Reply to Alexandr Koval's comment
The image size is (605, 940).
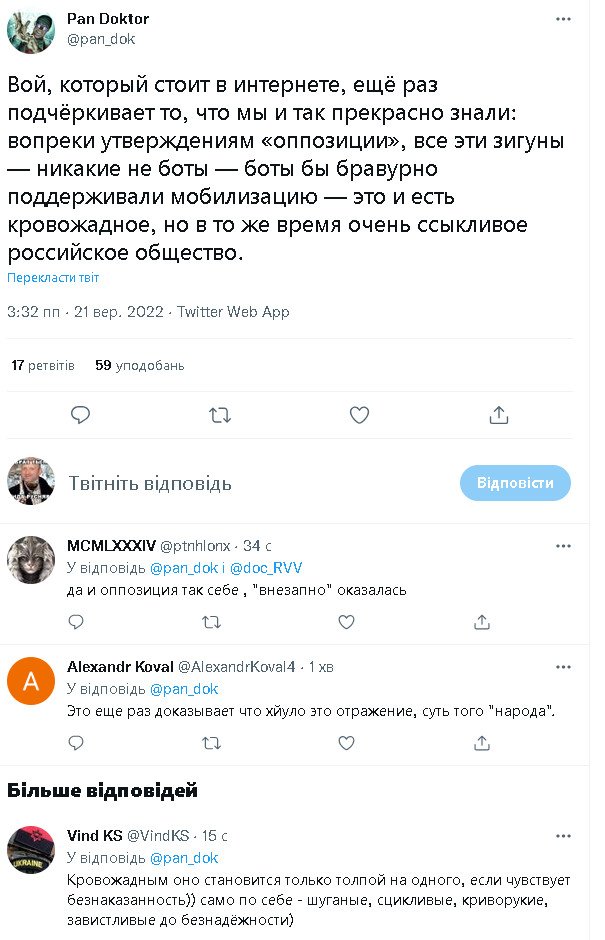[76, 743]
